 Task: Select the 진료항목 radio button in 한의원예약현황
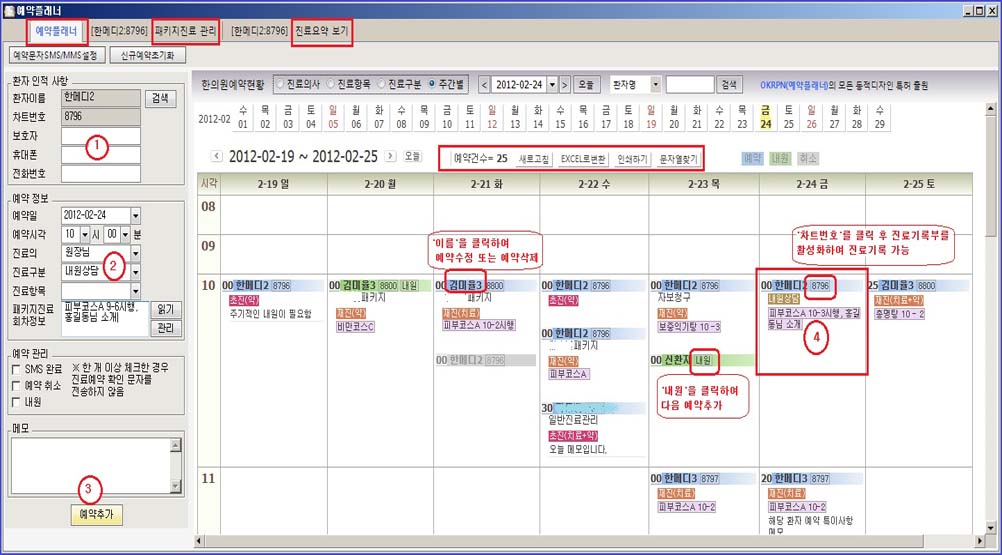tap(331, 84)
